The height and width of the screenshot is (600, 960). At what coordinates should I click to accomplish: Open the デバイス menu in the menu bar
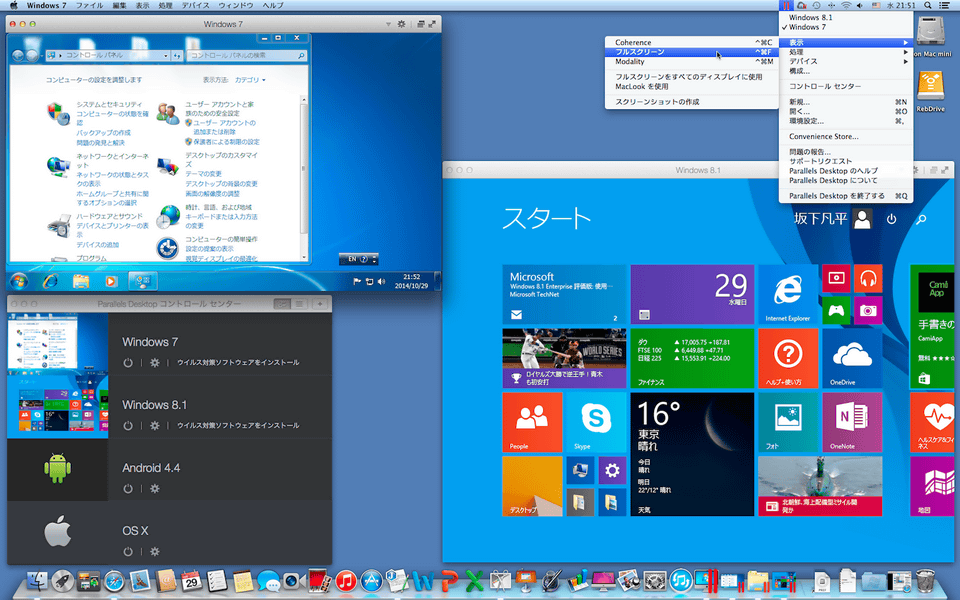[x=195, y=6]
